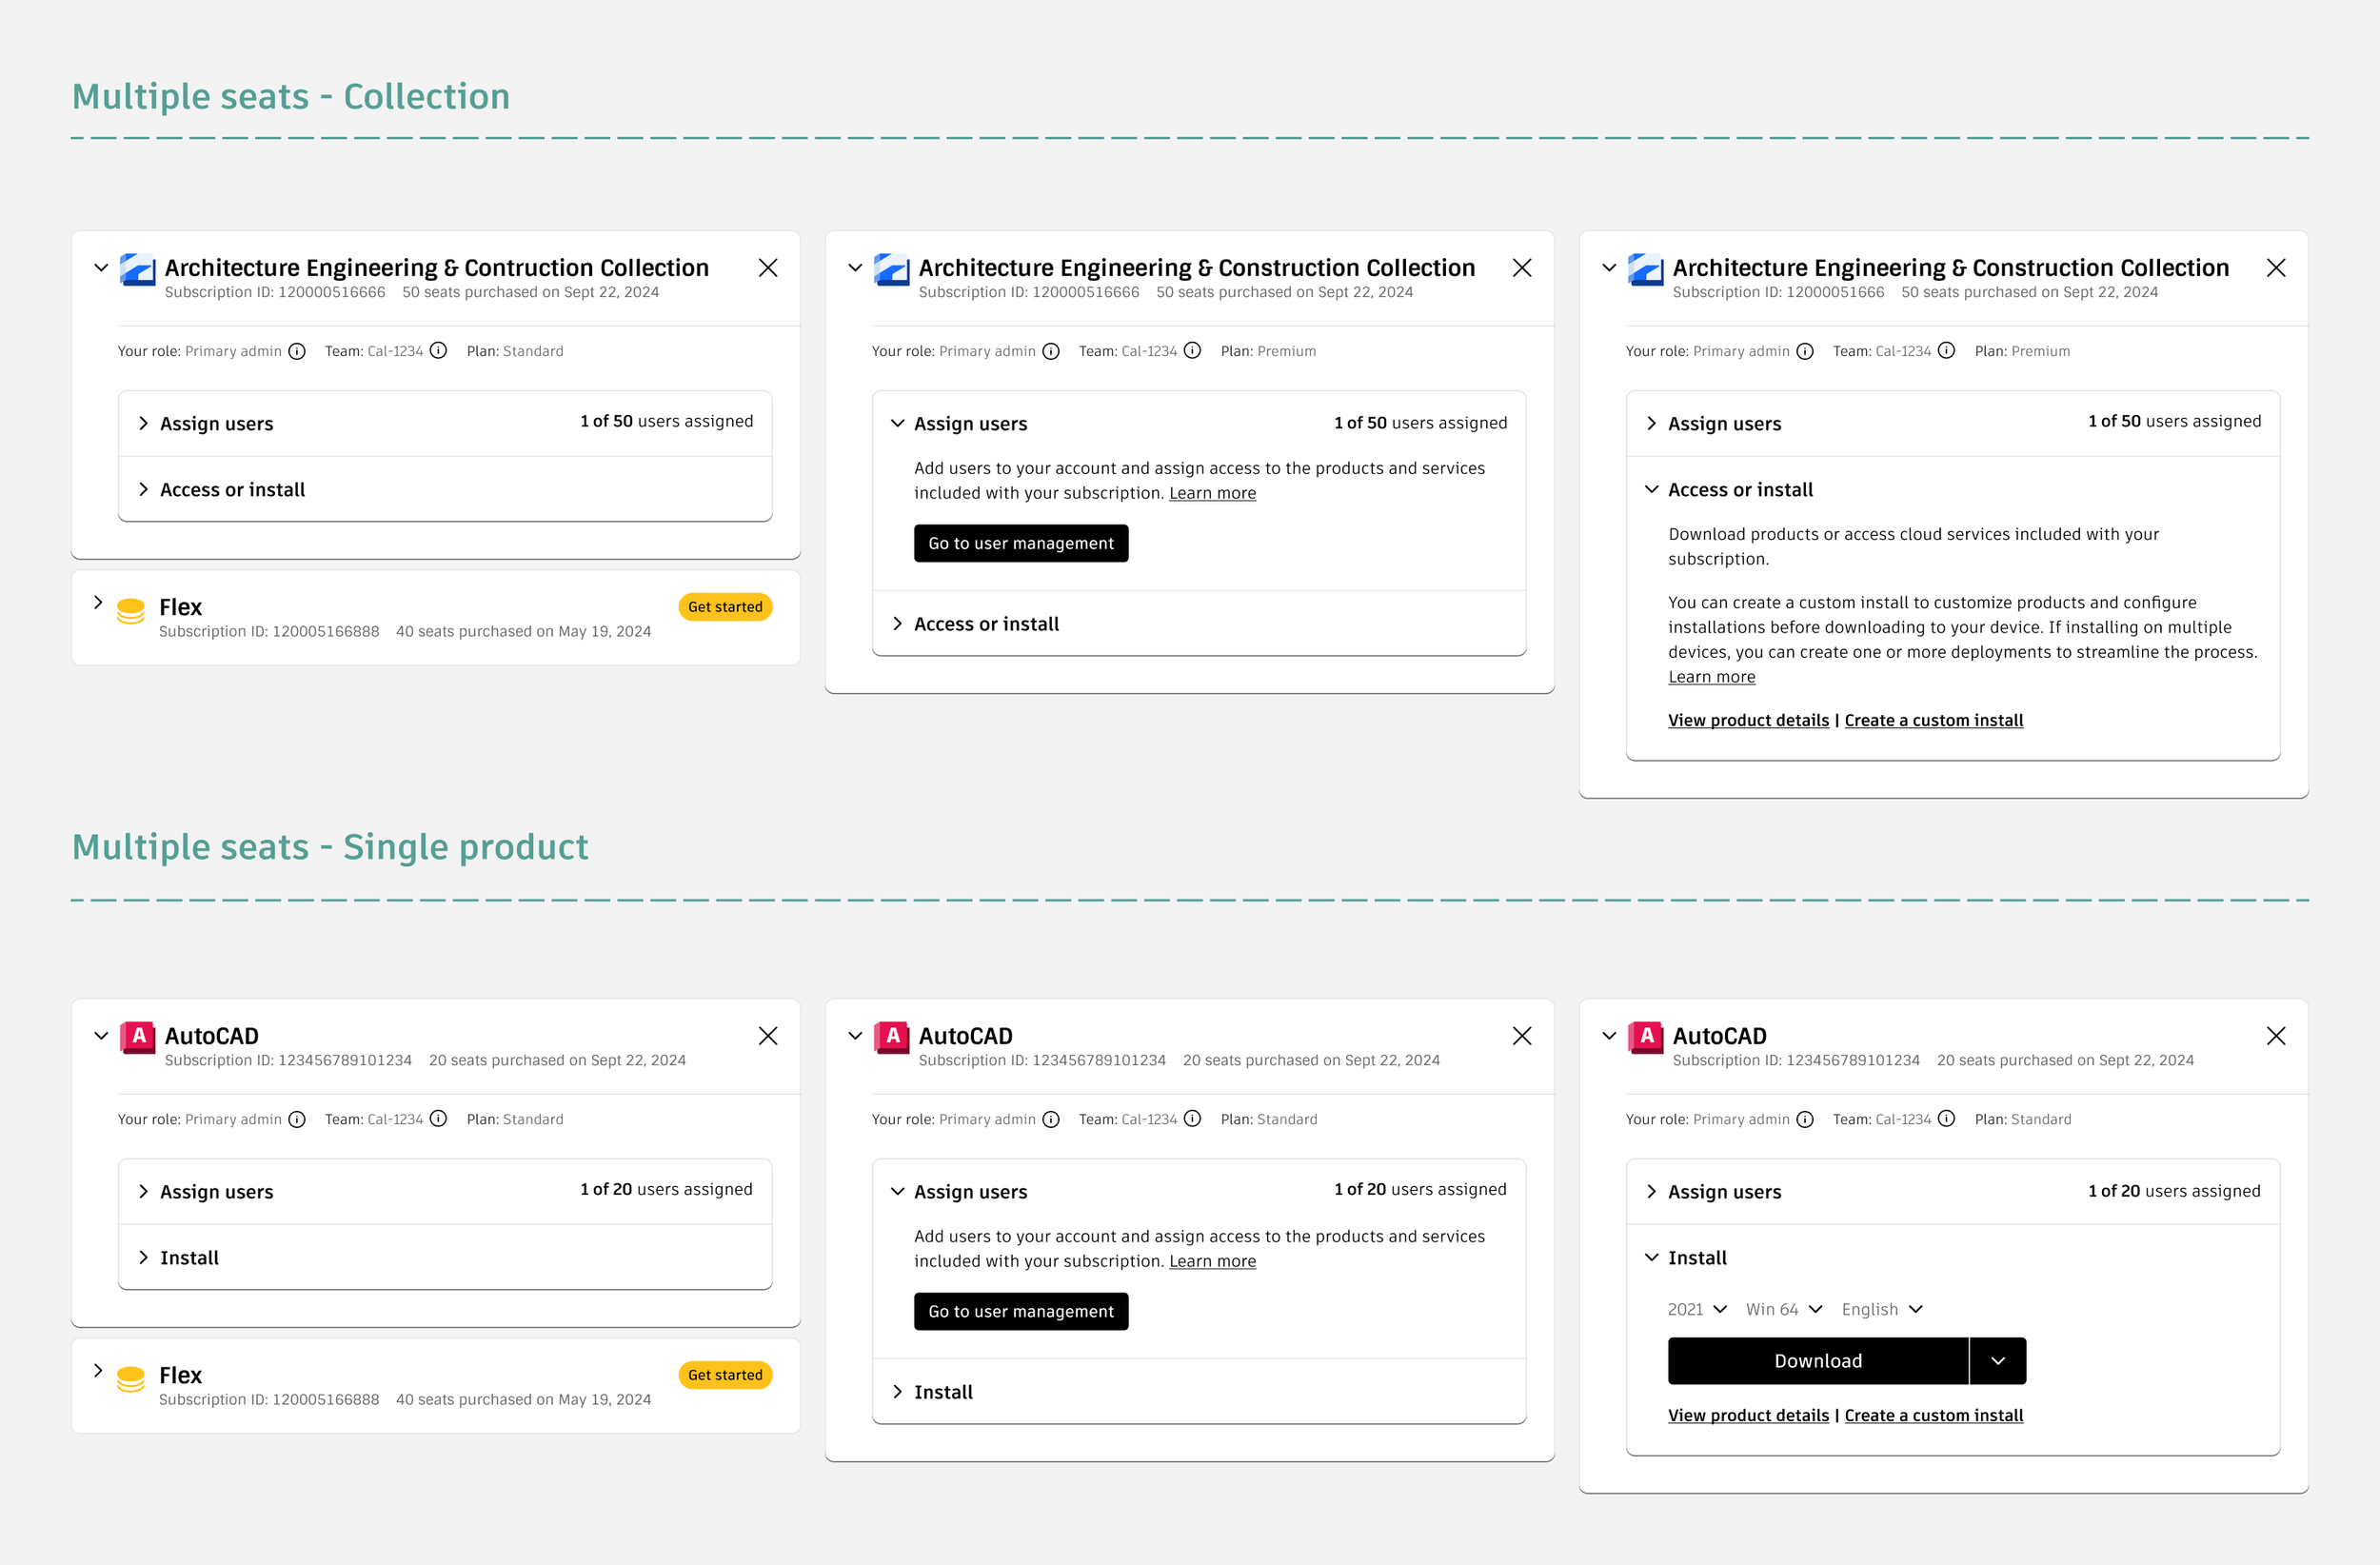Image resolution: width=2380 pixels, height=1565 pixels.
Task: Click the Team info icon in the collection card with Create a custom install
Action: 1946,350
